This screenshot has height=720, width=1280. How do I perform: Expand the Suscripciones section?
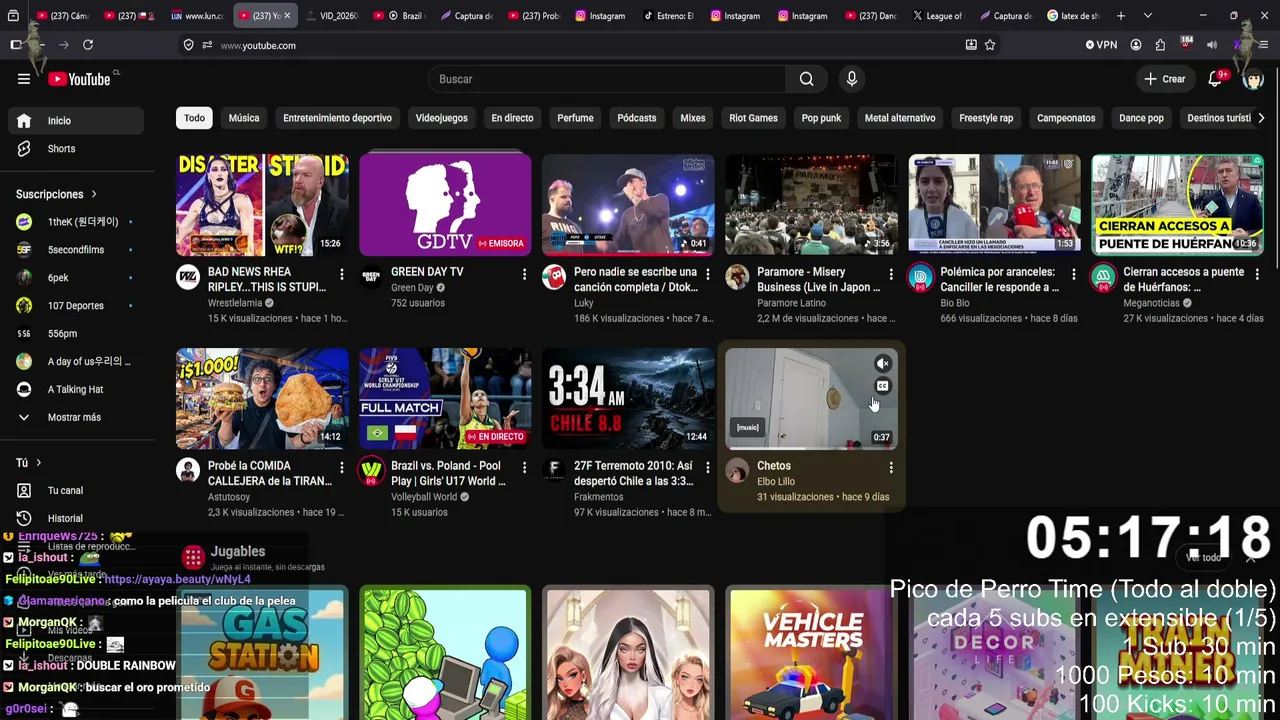(x=56, y=194)
